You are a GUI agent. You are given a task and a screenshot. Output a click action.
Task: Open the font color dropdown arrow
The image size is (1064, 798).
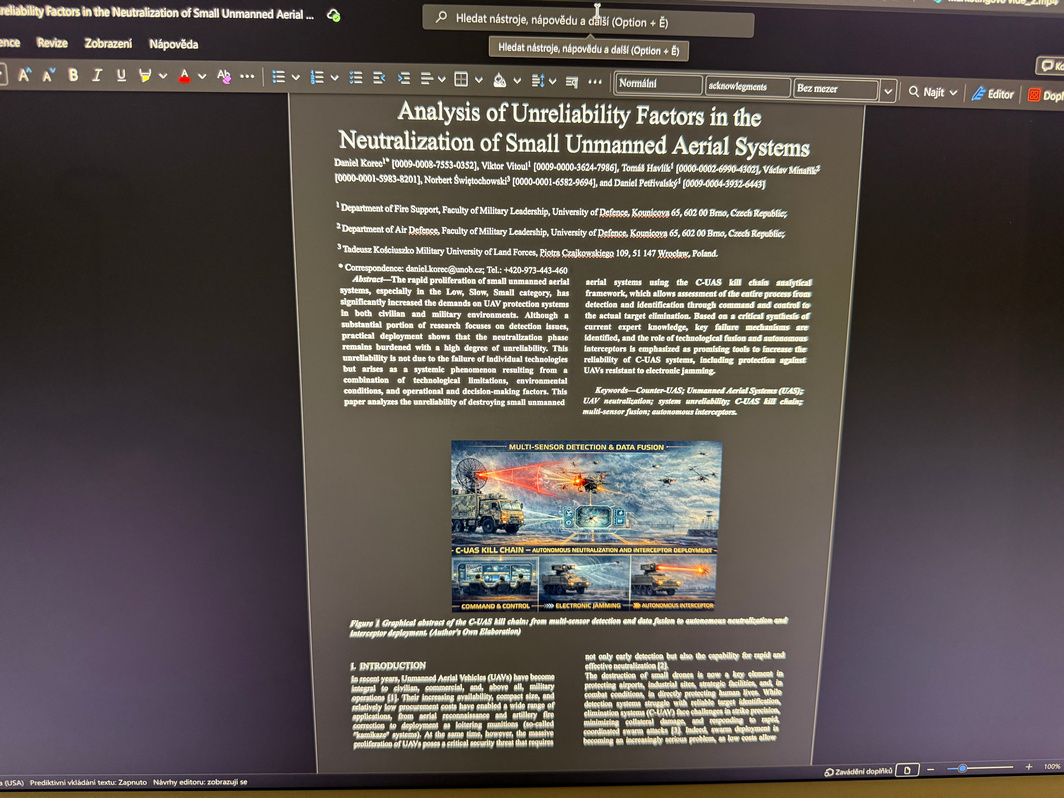[x=202, y=77]
